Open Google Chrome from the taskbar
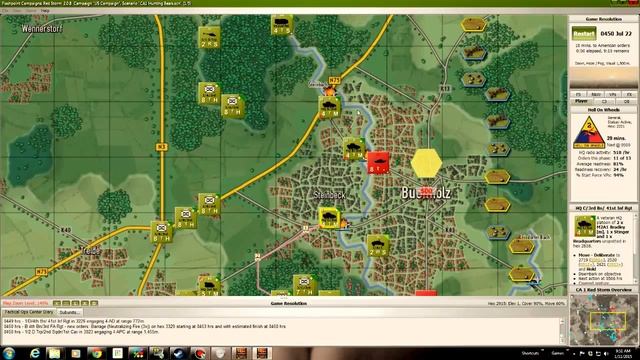Viewport: 640px width, 360px height. click(x=96, y=353)
